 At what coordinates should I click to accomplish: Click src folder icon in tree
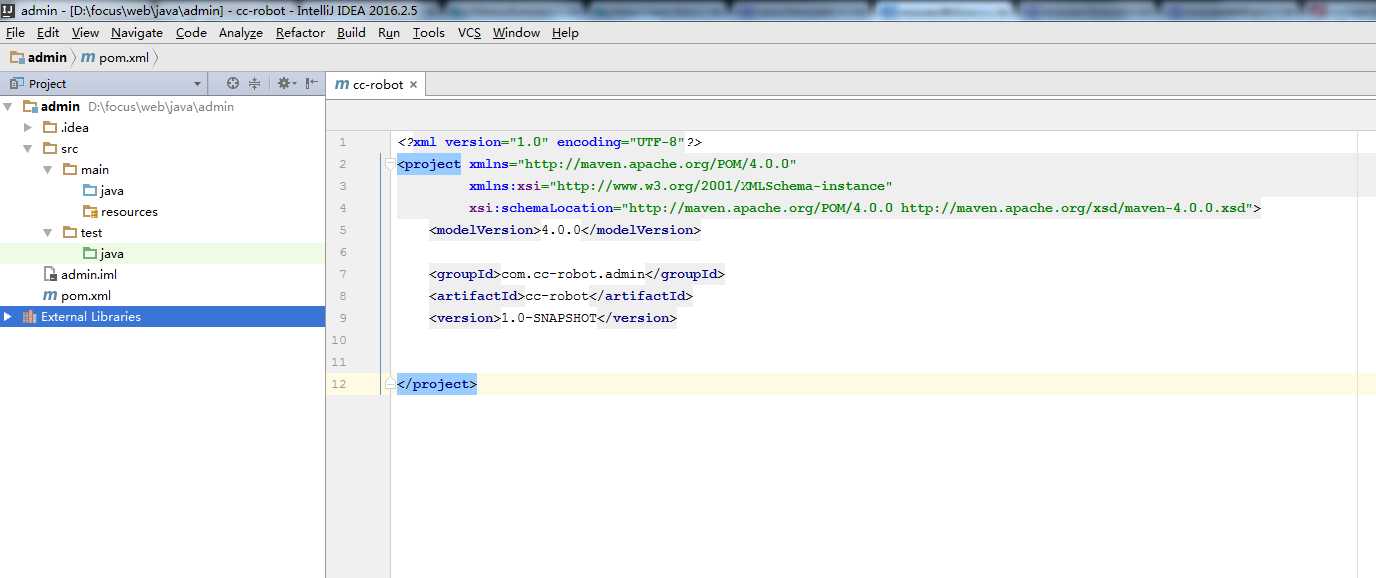[x=50, y=148]
